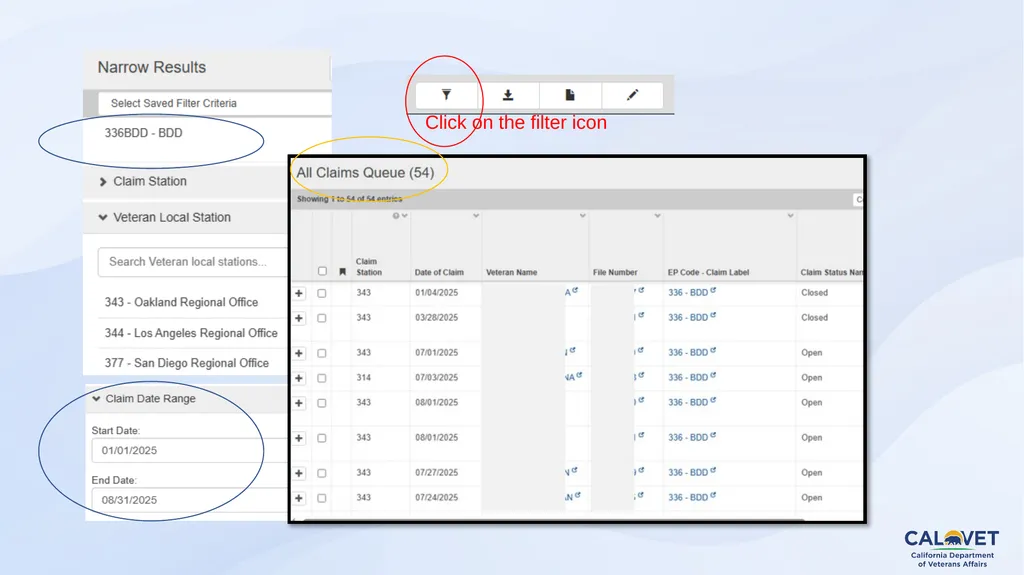The image size is (1024, 575).
Task: Click the download arrow icon
Action: (x=507, y=95)
